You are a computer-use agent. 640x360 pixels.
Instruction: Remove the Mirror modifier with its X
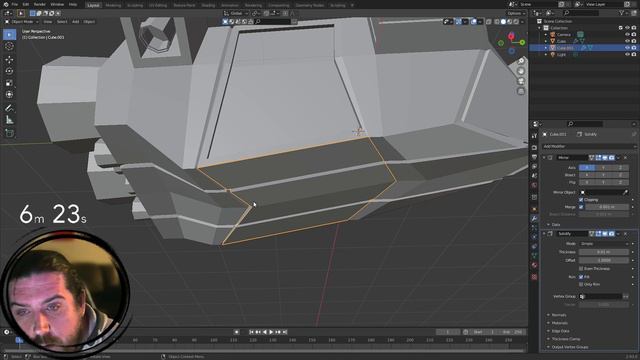coord(625,158)
